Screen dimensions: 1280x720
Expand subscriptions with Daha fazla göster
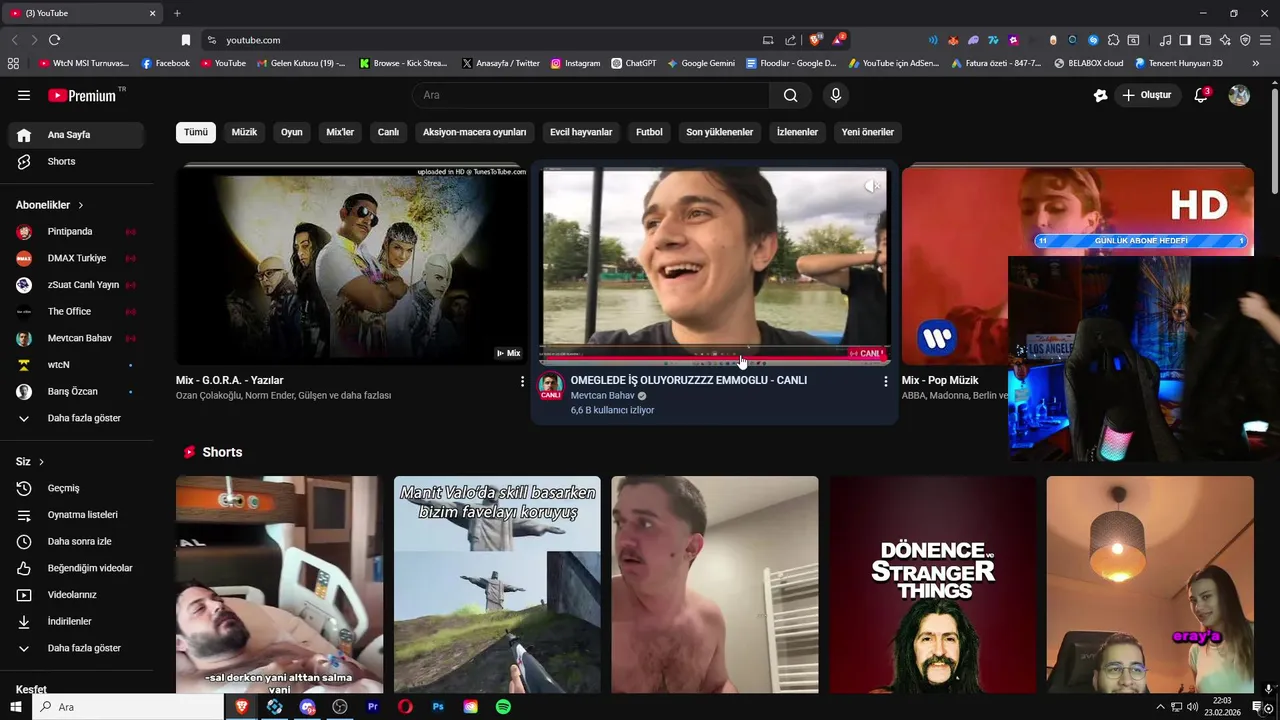pyautogui.click(x=76, y=418)
